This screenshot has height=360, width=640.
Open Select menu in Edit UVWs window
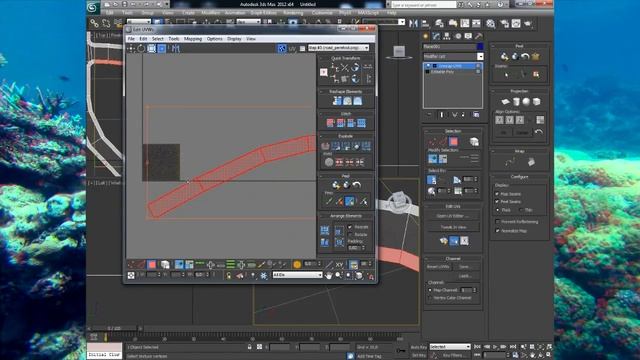point(158,39)
